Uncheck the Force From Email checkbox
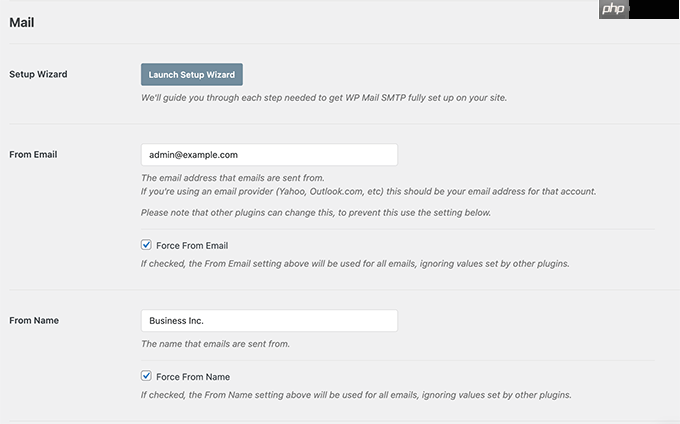This screenshot has width=680, height=424. (146, 245)
